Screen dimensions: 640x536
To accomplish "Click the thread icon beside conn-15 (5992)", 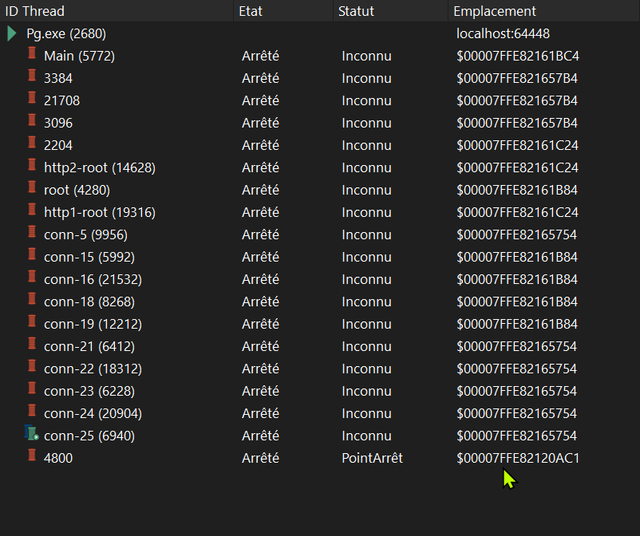I will 32,254.
